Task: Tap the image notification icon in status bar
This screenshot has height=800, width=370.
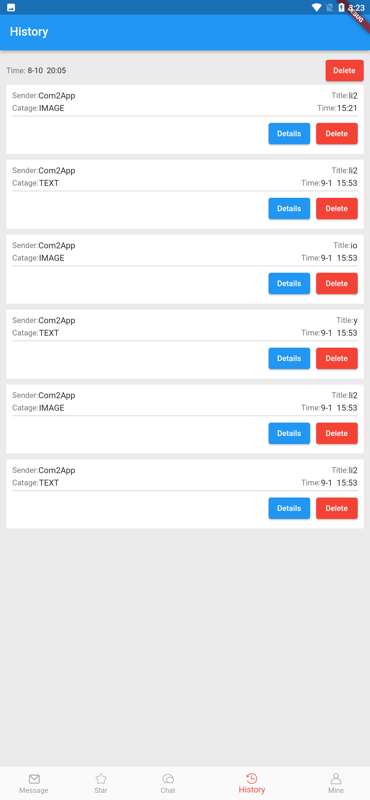Action: [11, 7]
